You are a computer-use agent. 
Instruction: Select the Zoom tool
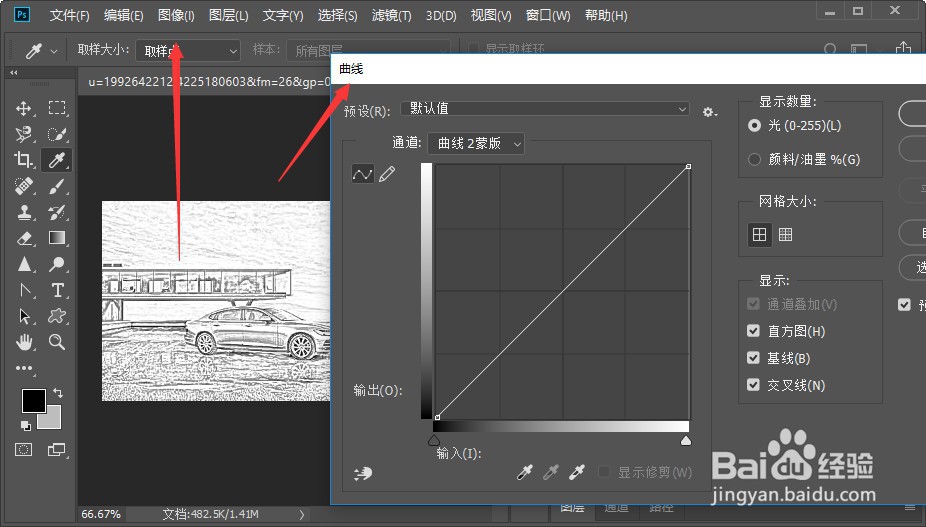(57, 342)
